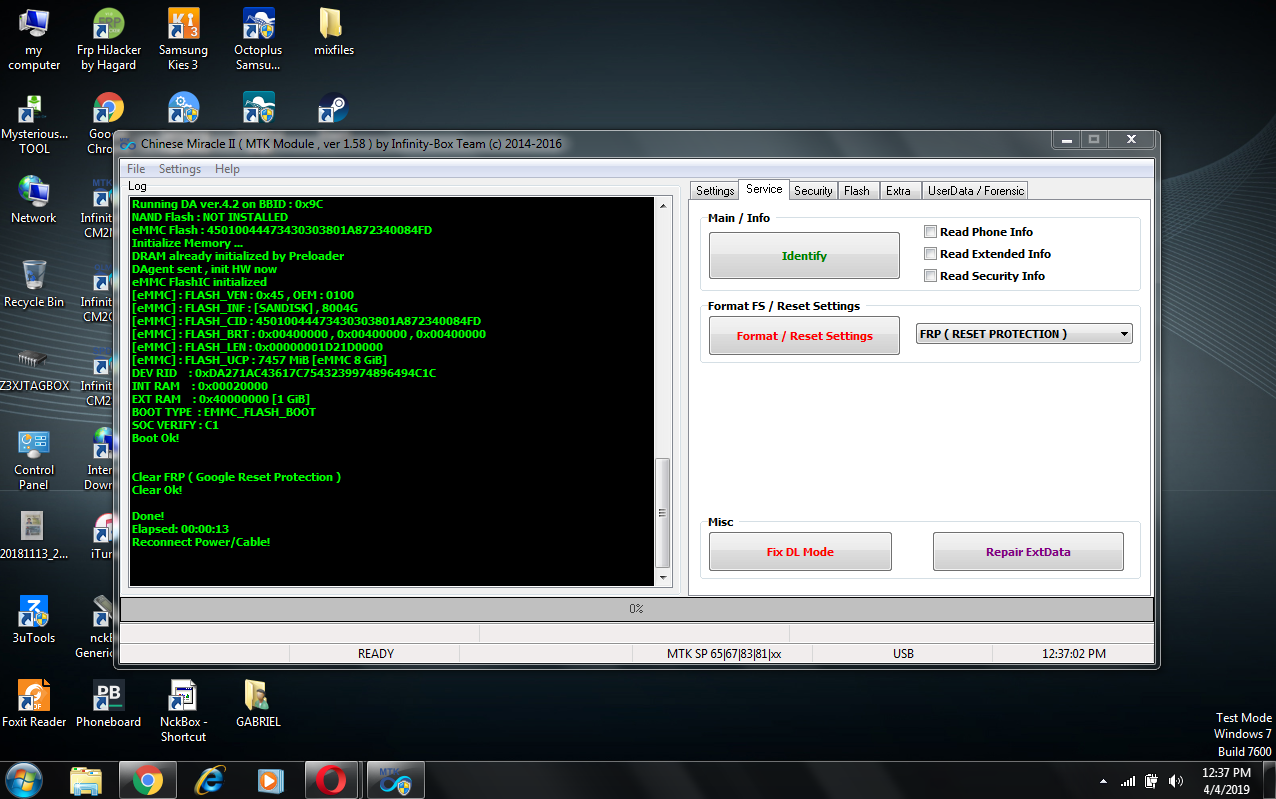This screenshot has width=1276, height=799.
Task: Open the Steam desktop shortcut
Action: 333,109
